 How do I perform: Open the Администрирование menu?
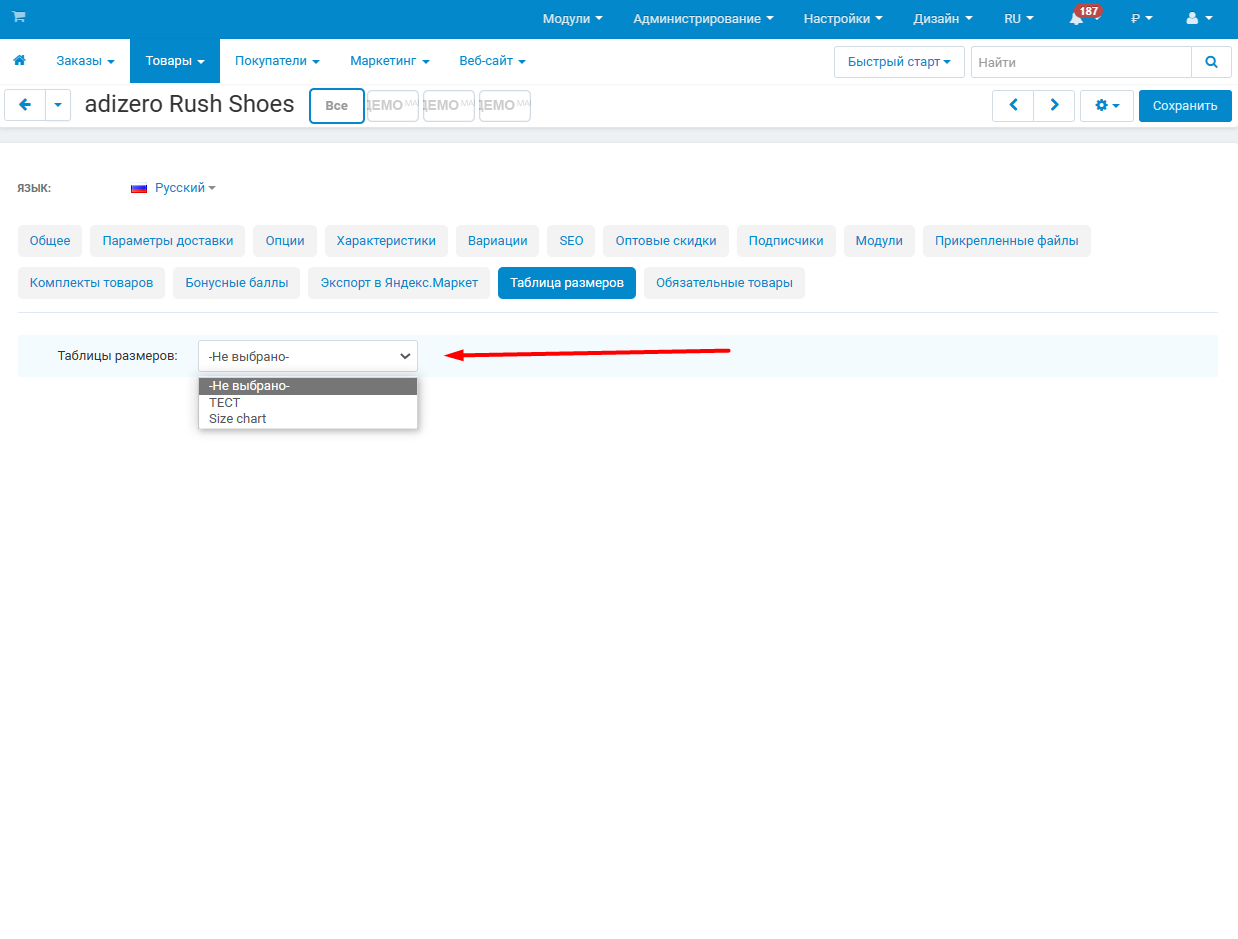[703, 18]
